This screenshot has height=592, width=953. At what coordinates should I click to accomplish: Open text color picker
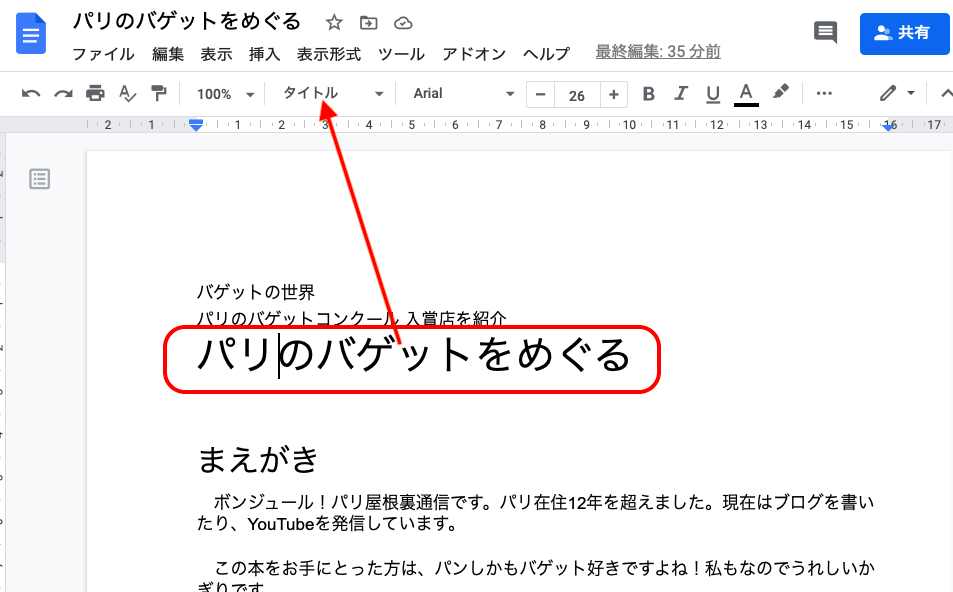746,94
